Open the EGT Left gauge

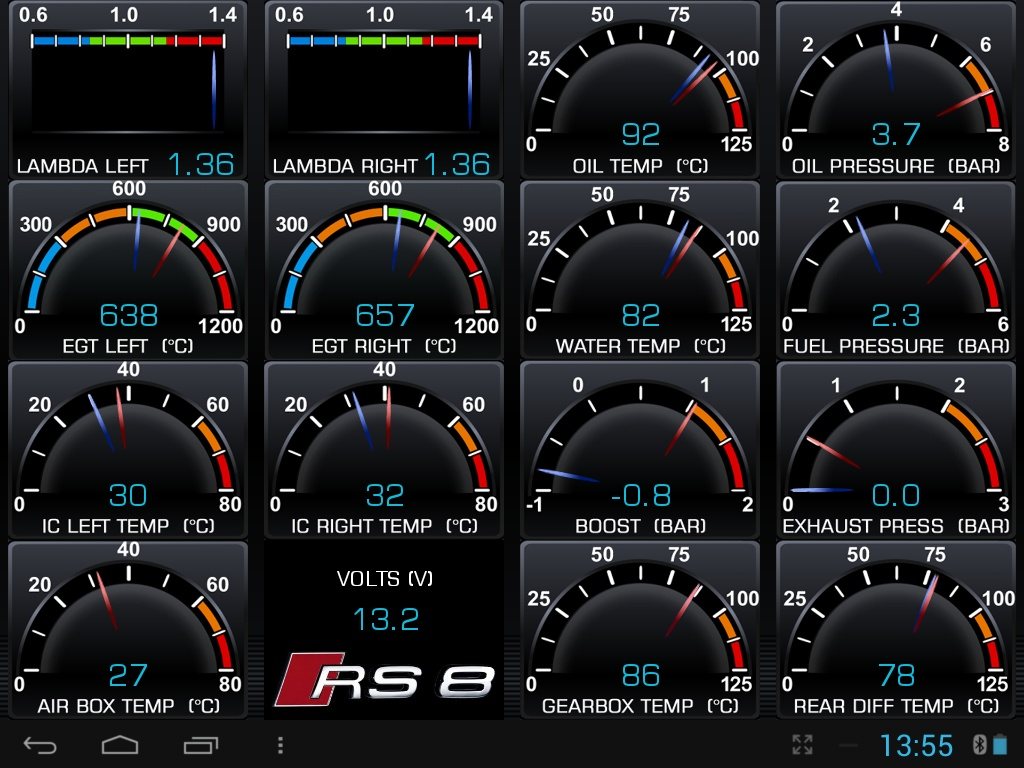[x=128, y=270]
